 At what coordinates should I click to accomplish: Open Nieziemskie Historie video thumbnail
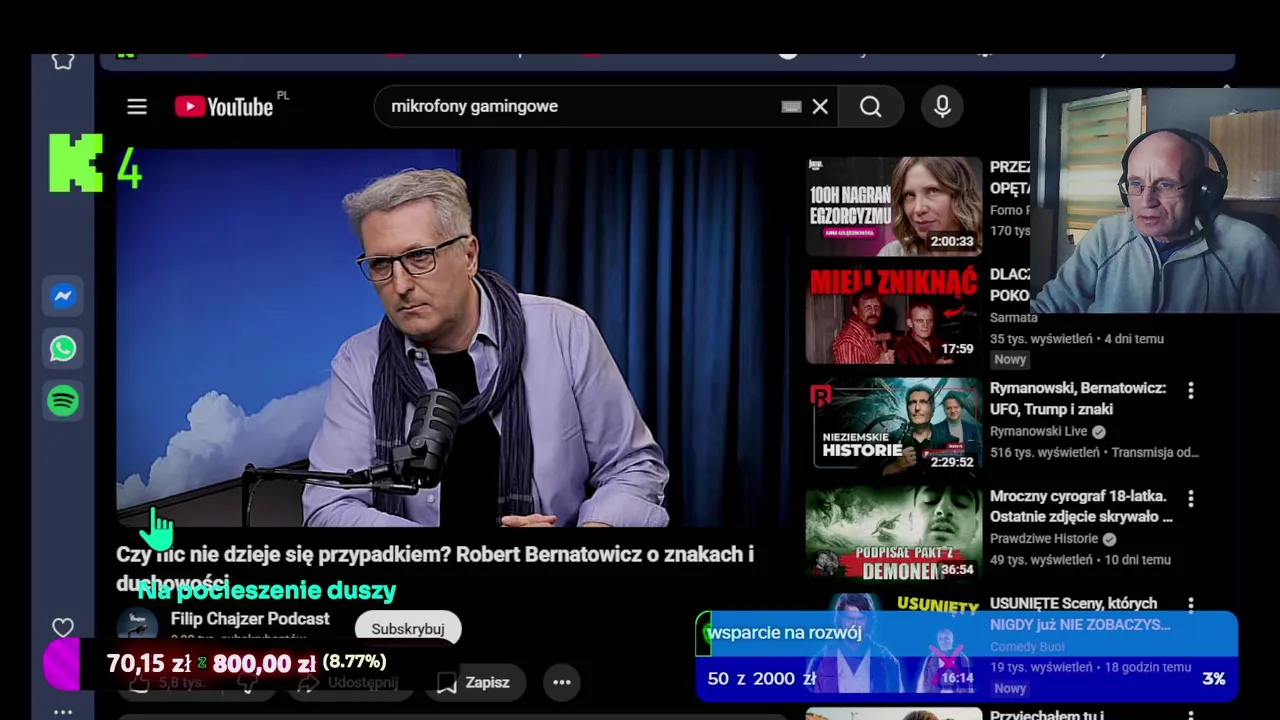click(x=894, y=425)
